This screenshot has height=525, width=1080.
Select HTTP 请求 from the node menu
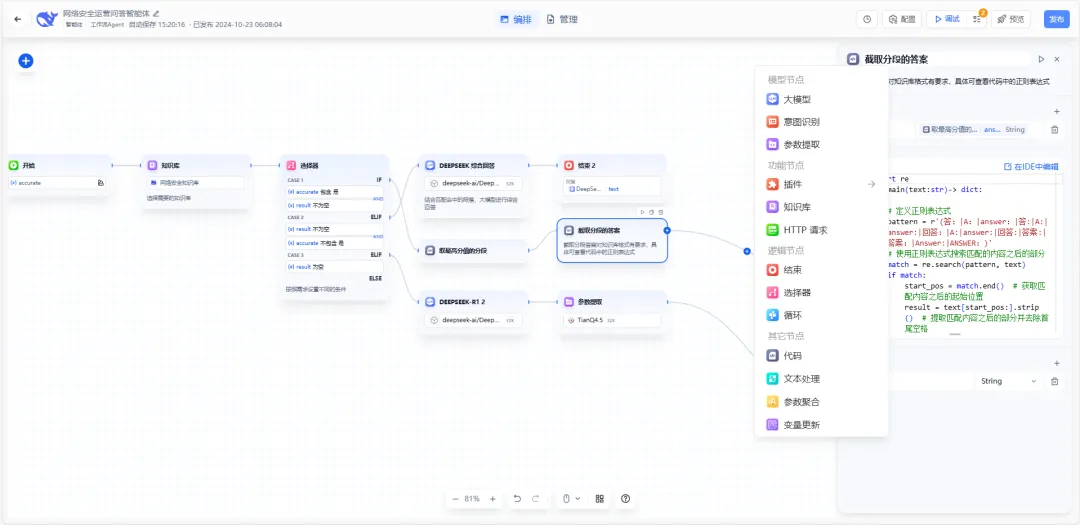coord(805,230)
